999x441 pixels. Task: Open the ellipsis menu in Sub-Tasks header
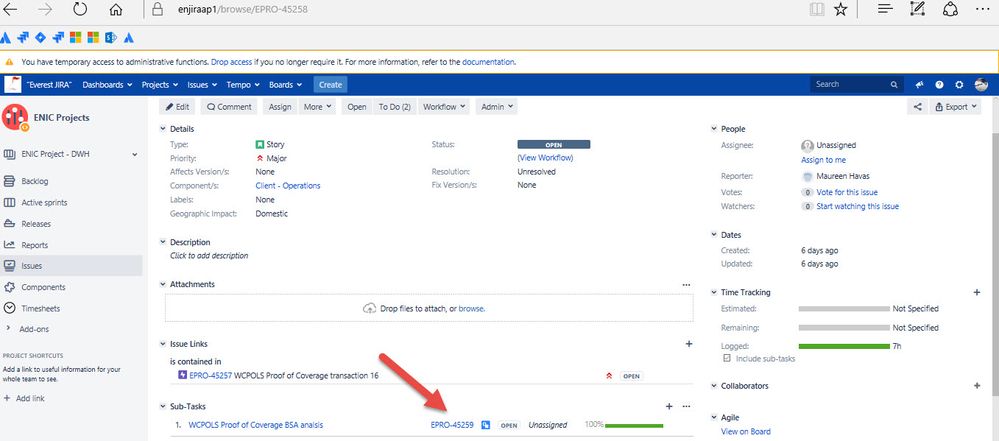[686, 406]
